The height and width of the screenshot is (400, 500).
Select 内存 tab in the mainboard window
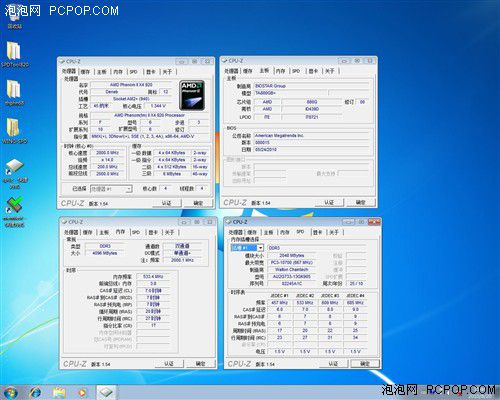281,71
